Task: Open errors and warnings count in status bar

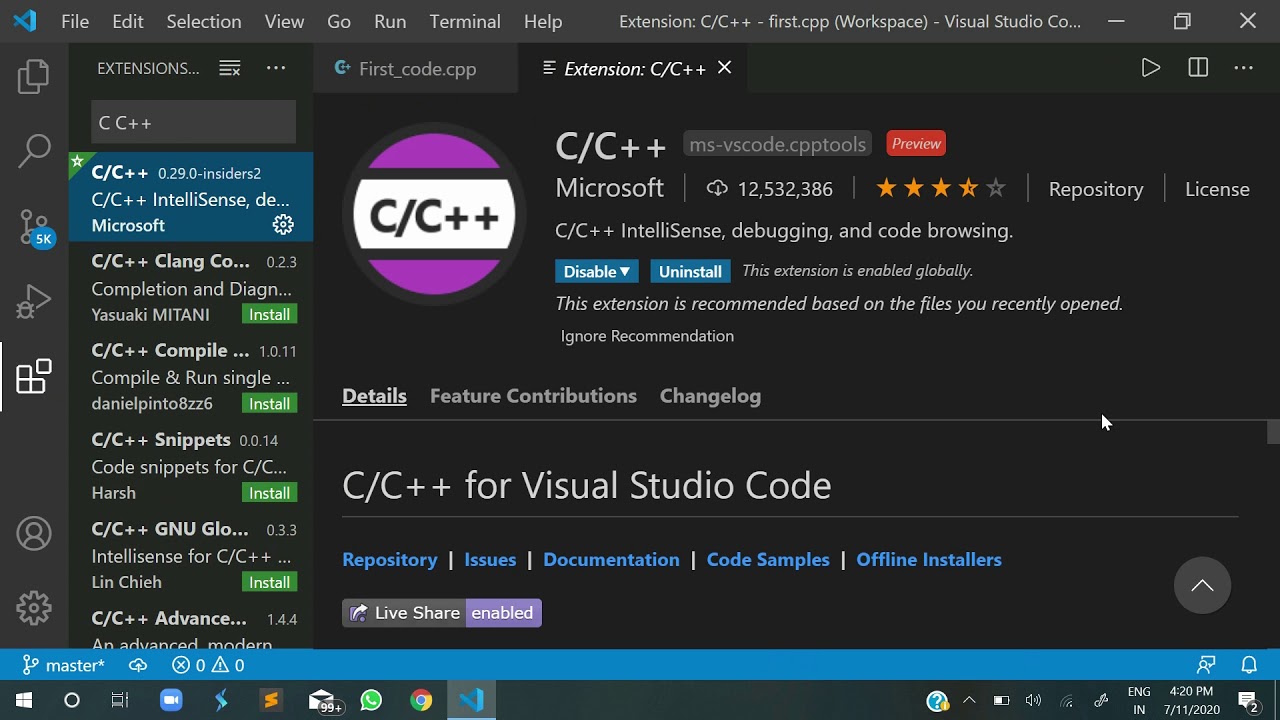Action: tap(208, 665)
